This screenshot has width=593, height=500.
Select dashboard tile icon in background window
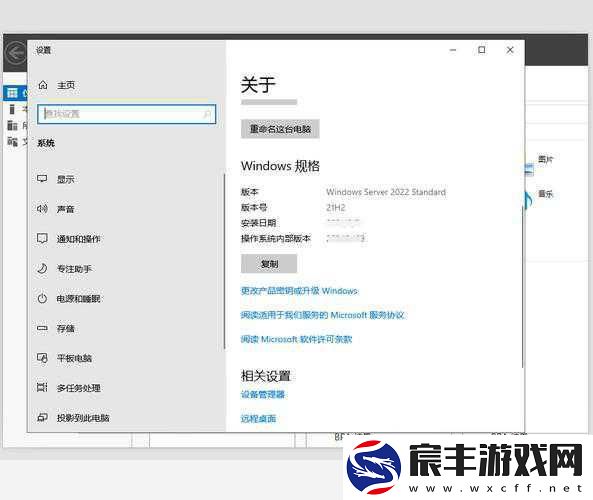(x=12, y=93)
